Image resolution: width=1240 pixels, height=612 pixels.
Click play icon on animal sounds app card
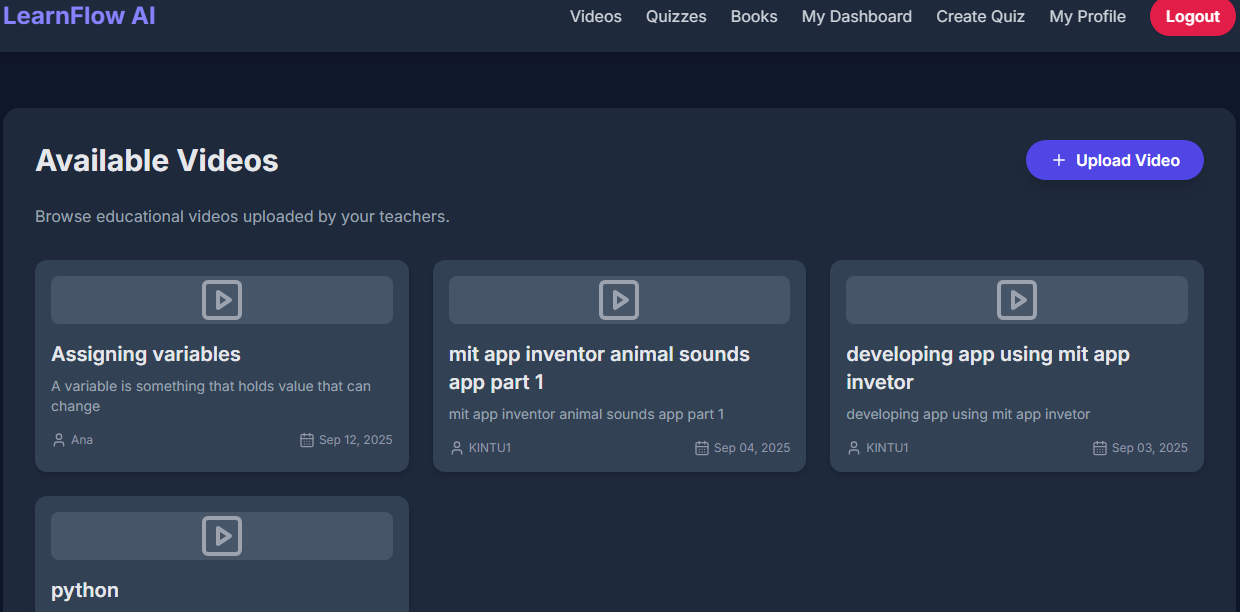pyautogui.click(x=619, y=300)
